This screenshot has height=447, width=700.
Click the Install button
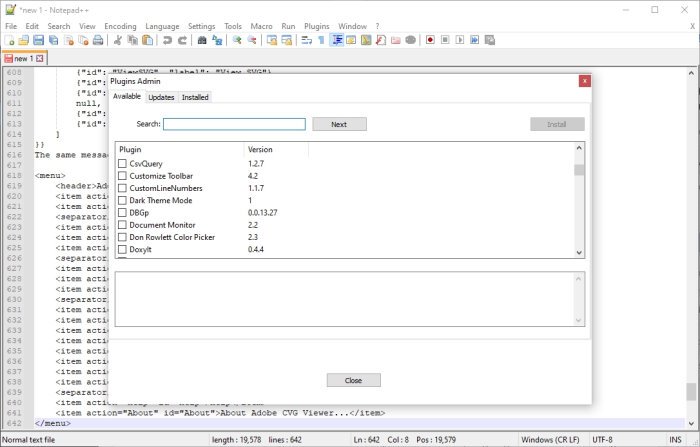tap(557, 124)
